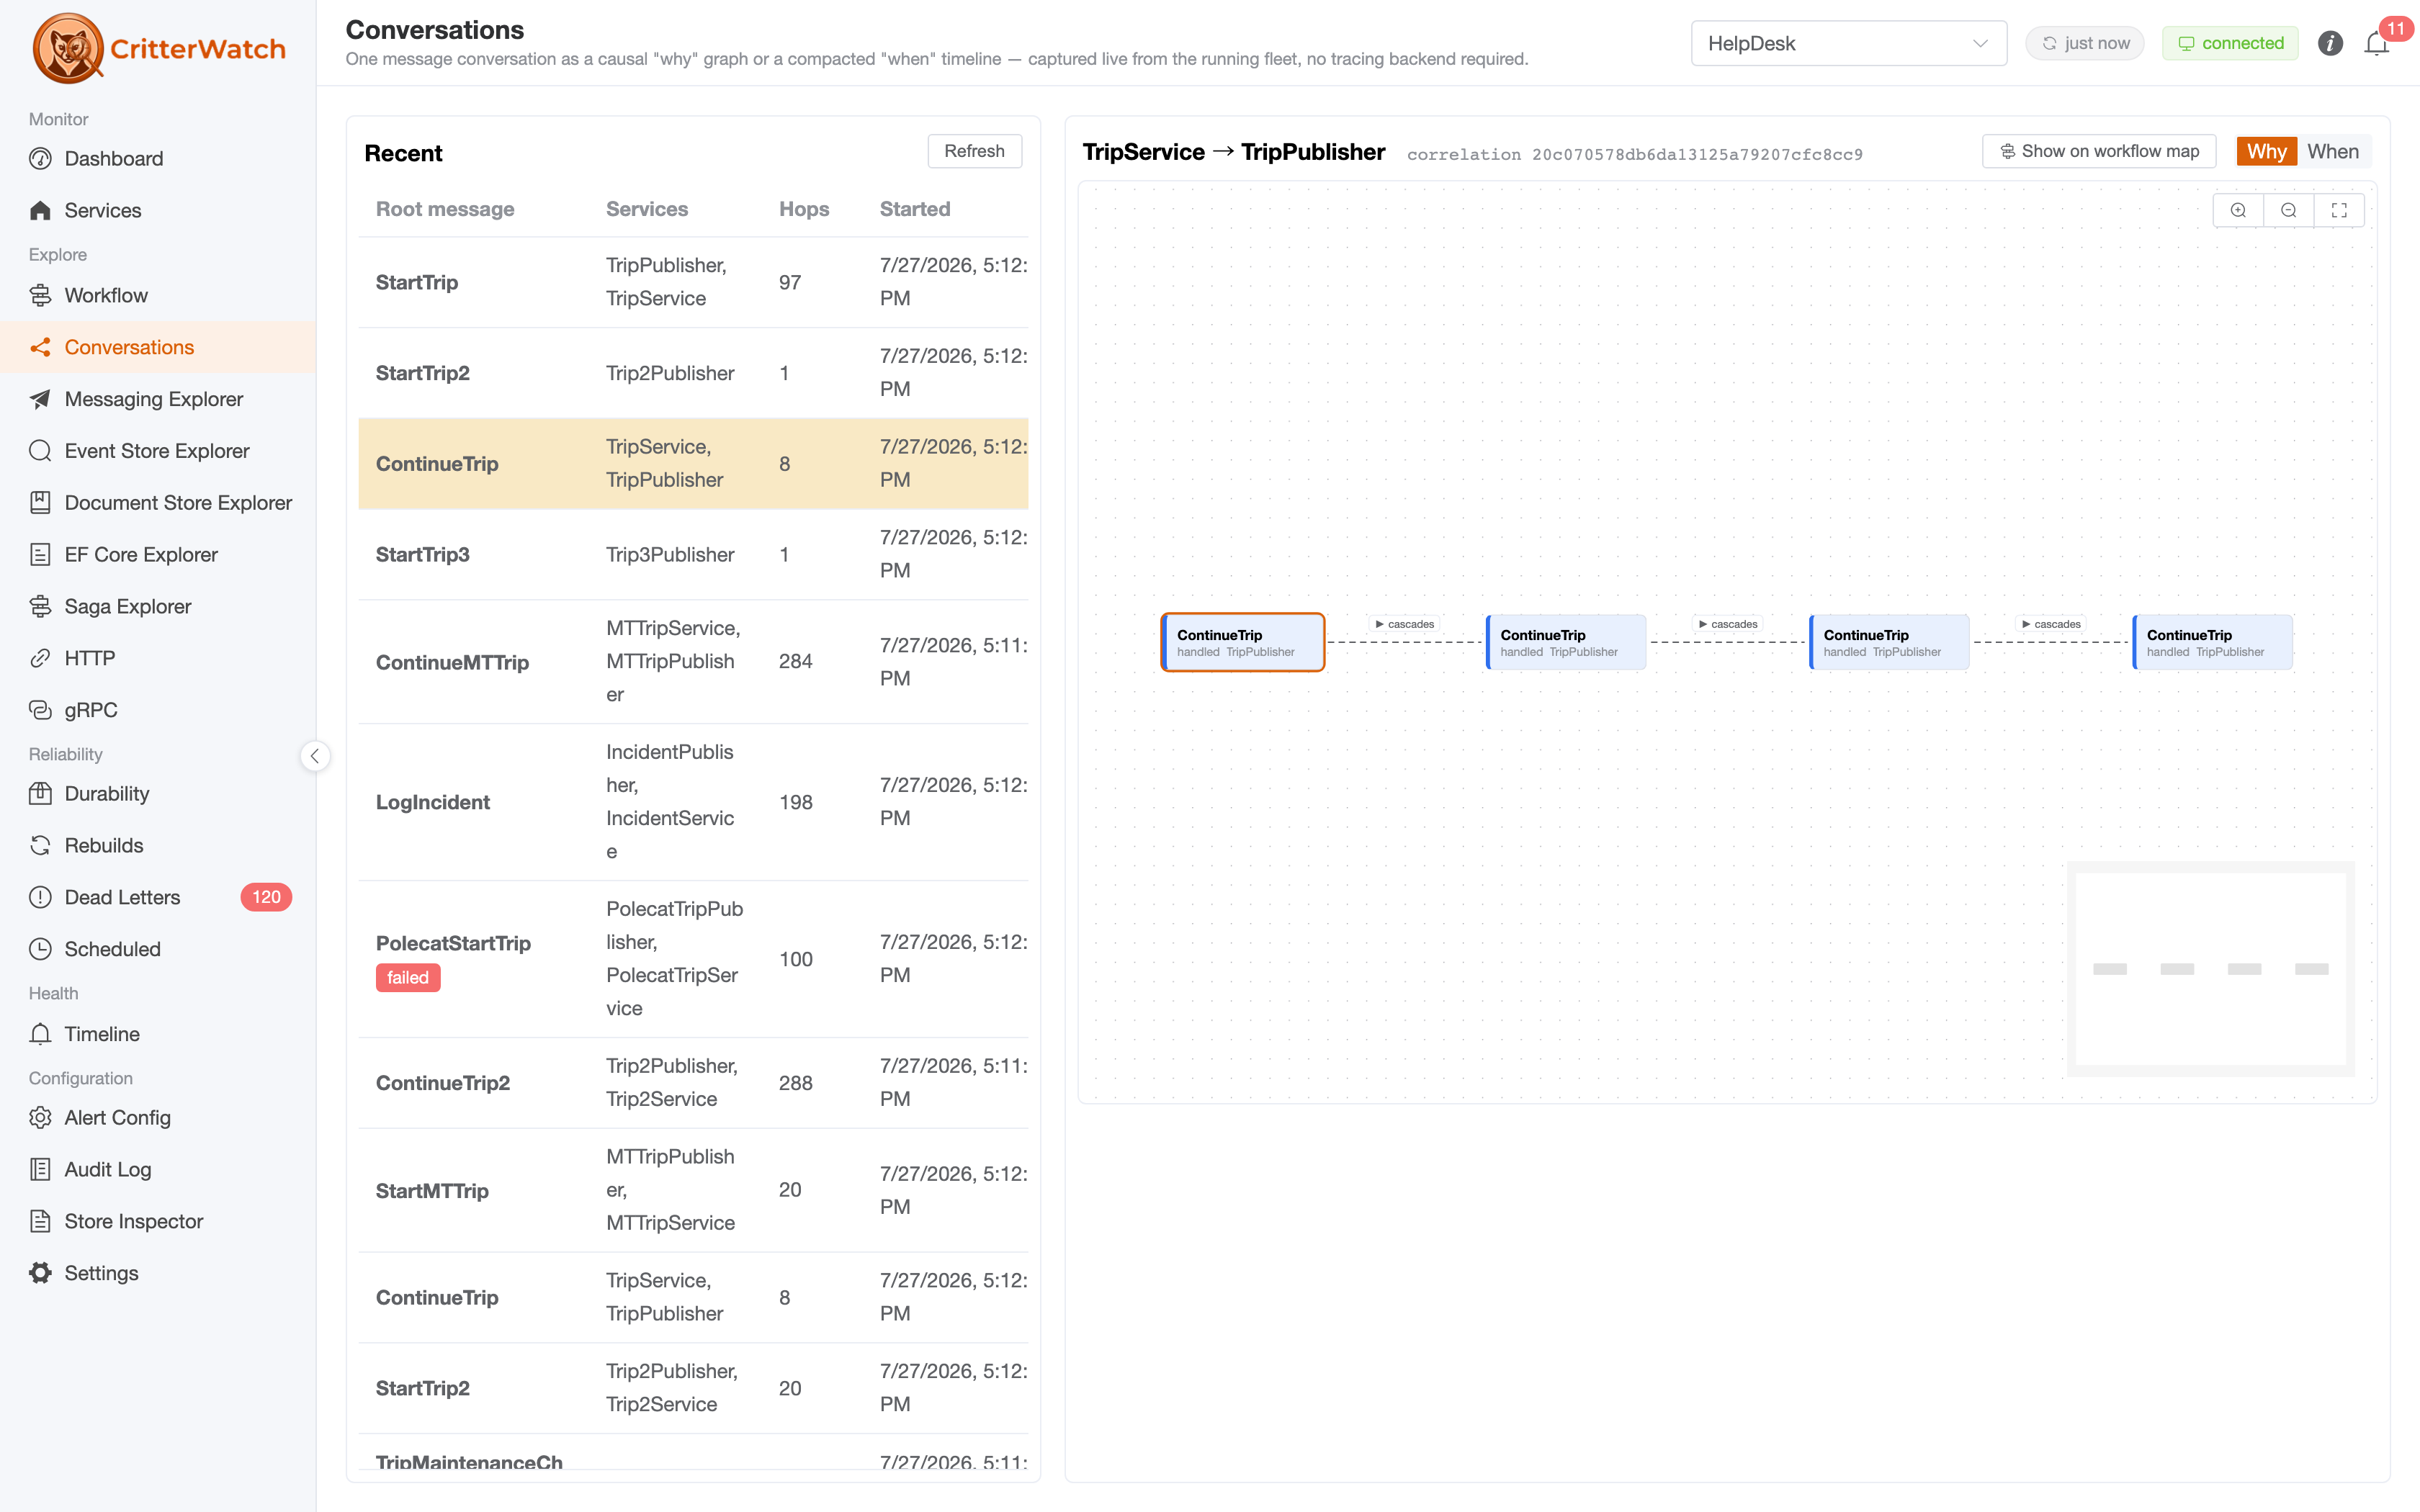Open the notifications bell with 11 badge
Screen dimensions: 2420x1512
[2377, 44]
